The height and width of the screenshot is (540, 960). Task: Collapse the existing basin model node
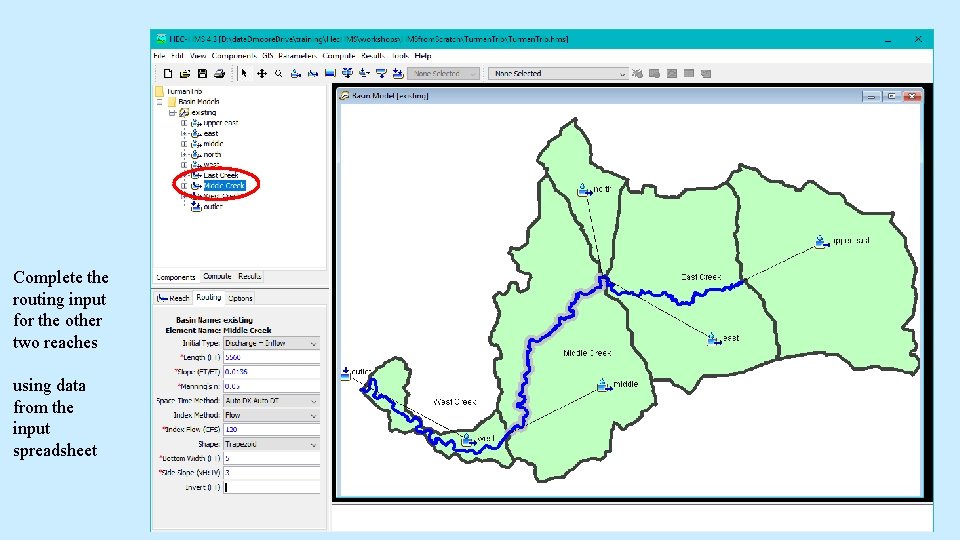tap(173, 113)
